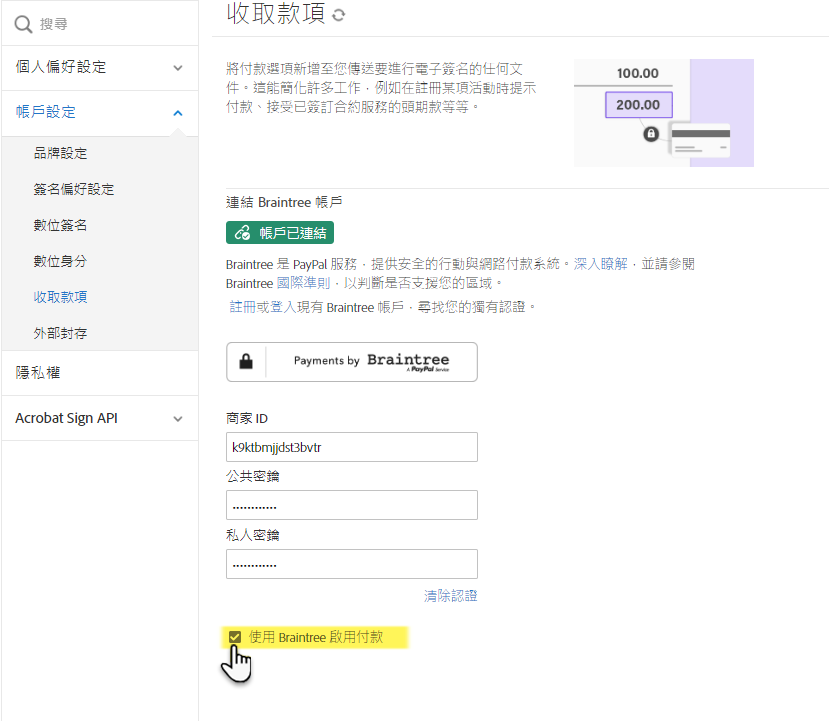The image size is (829, 721).
Task: Open the 國際準則 link
Action: 303,283
